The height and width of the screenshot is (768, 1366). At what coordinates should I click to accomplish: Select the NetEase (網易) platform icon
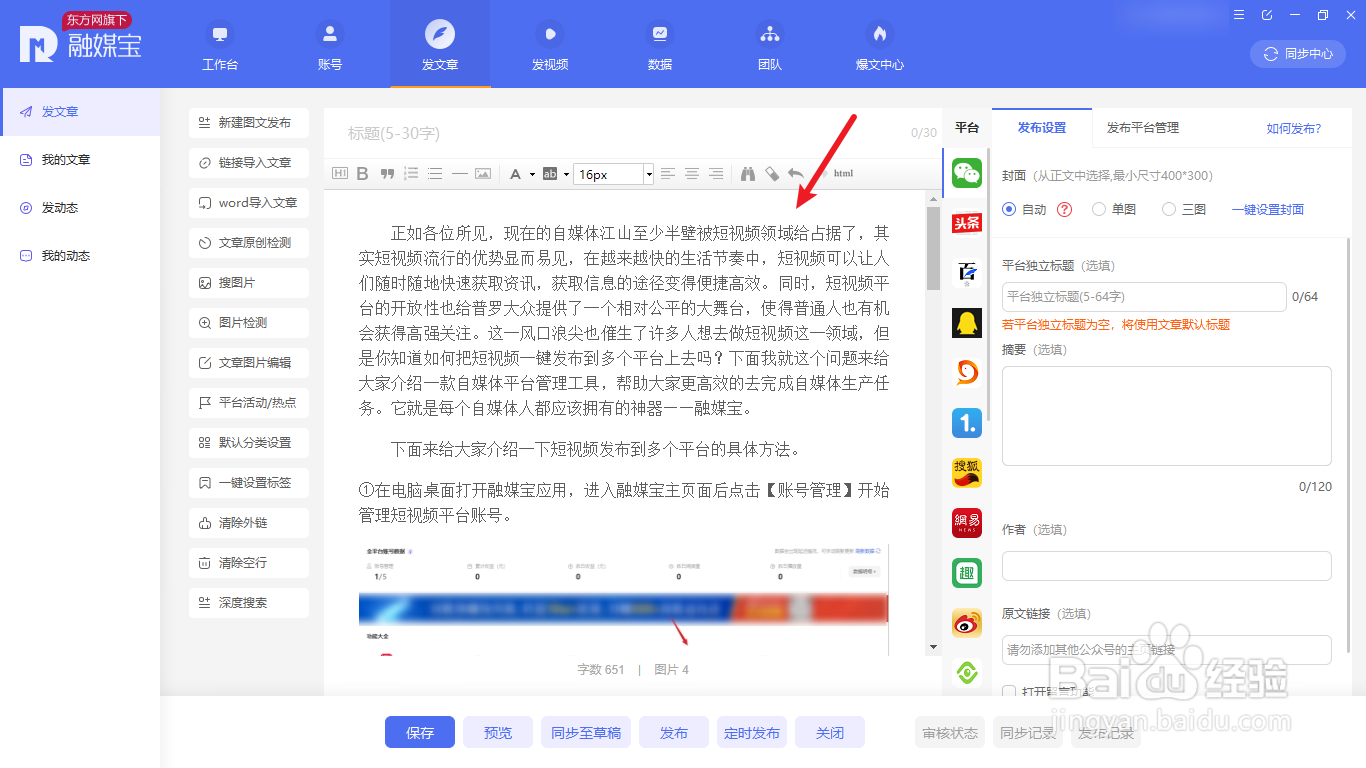[x=967, y=523]
